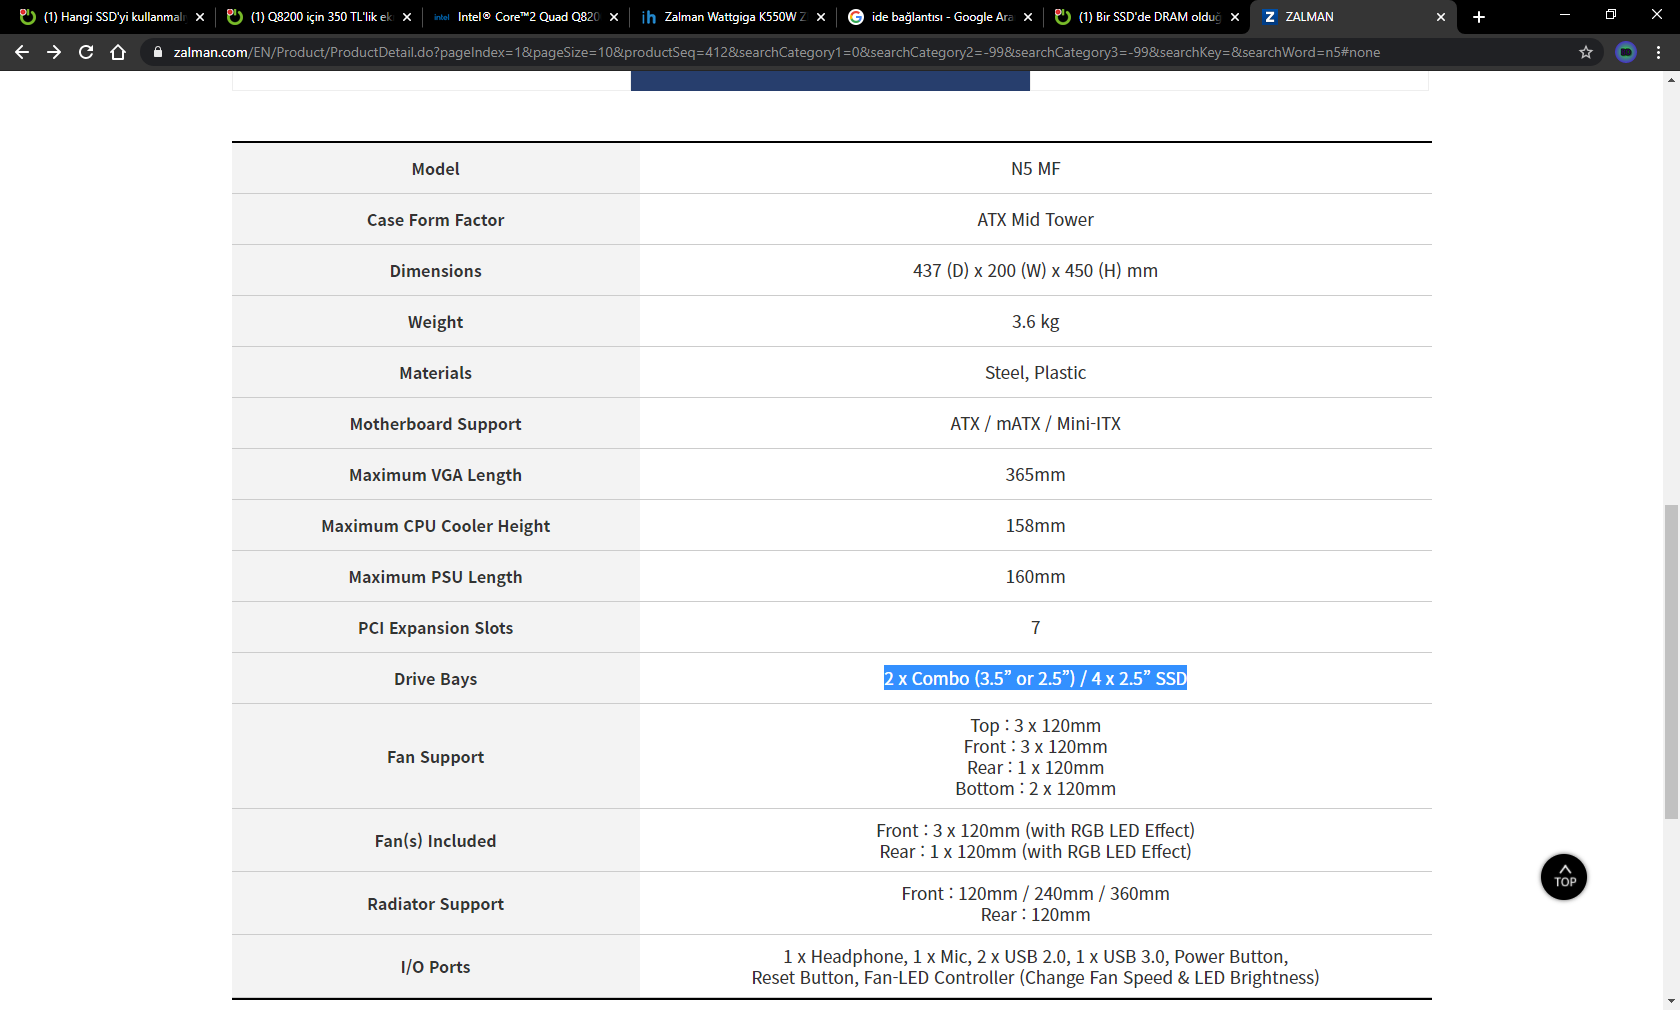Screen dimensions: 1680x1010
Task: Click the materials value 'Steel, Plastic'
Action: (1035, 373)
